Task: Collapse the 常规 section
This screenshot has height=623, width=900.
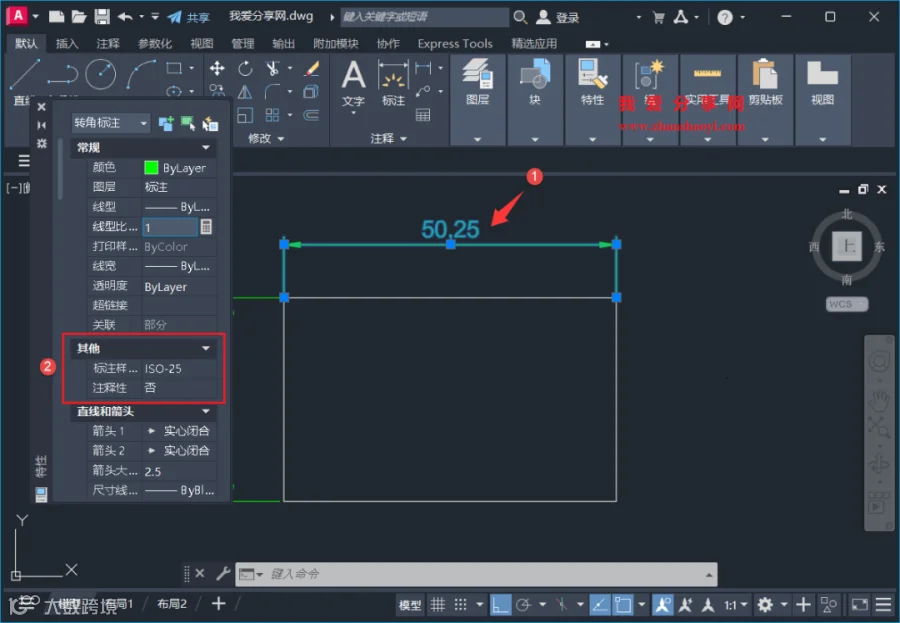Action: [x=205, y=148]
